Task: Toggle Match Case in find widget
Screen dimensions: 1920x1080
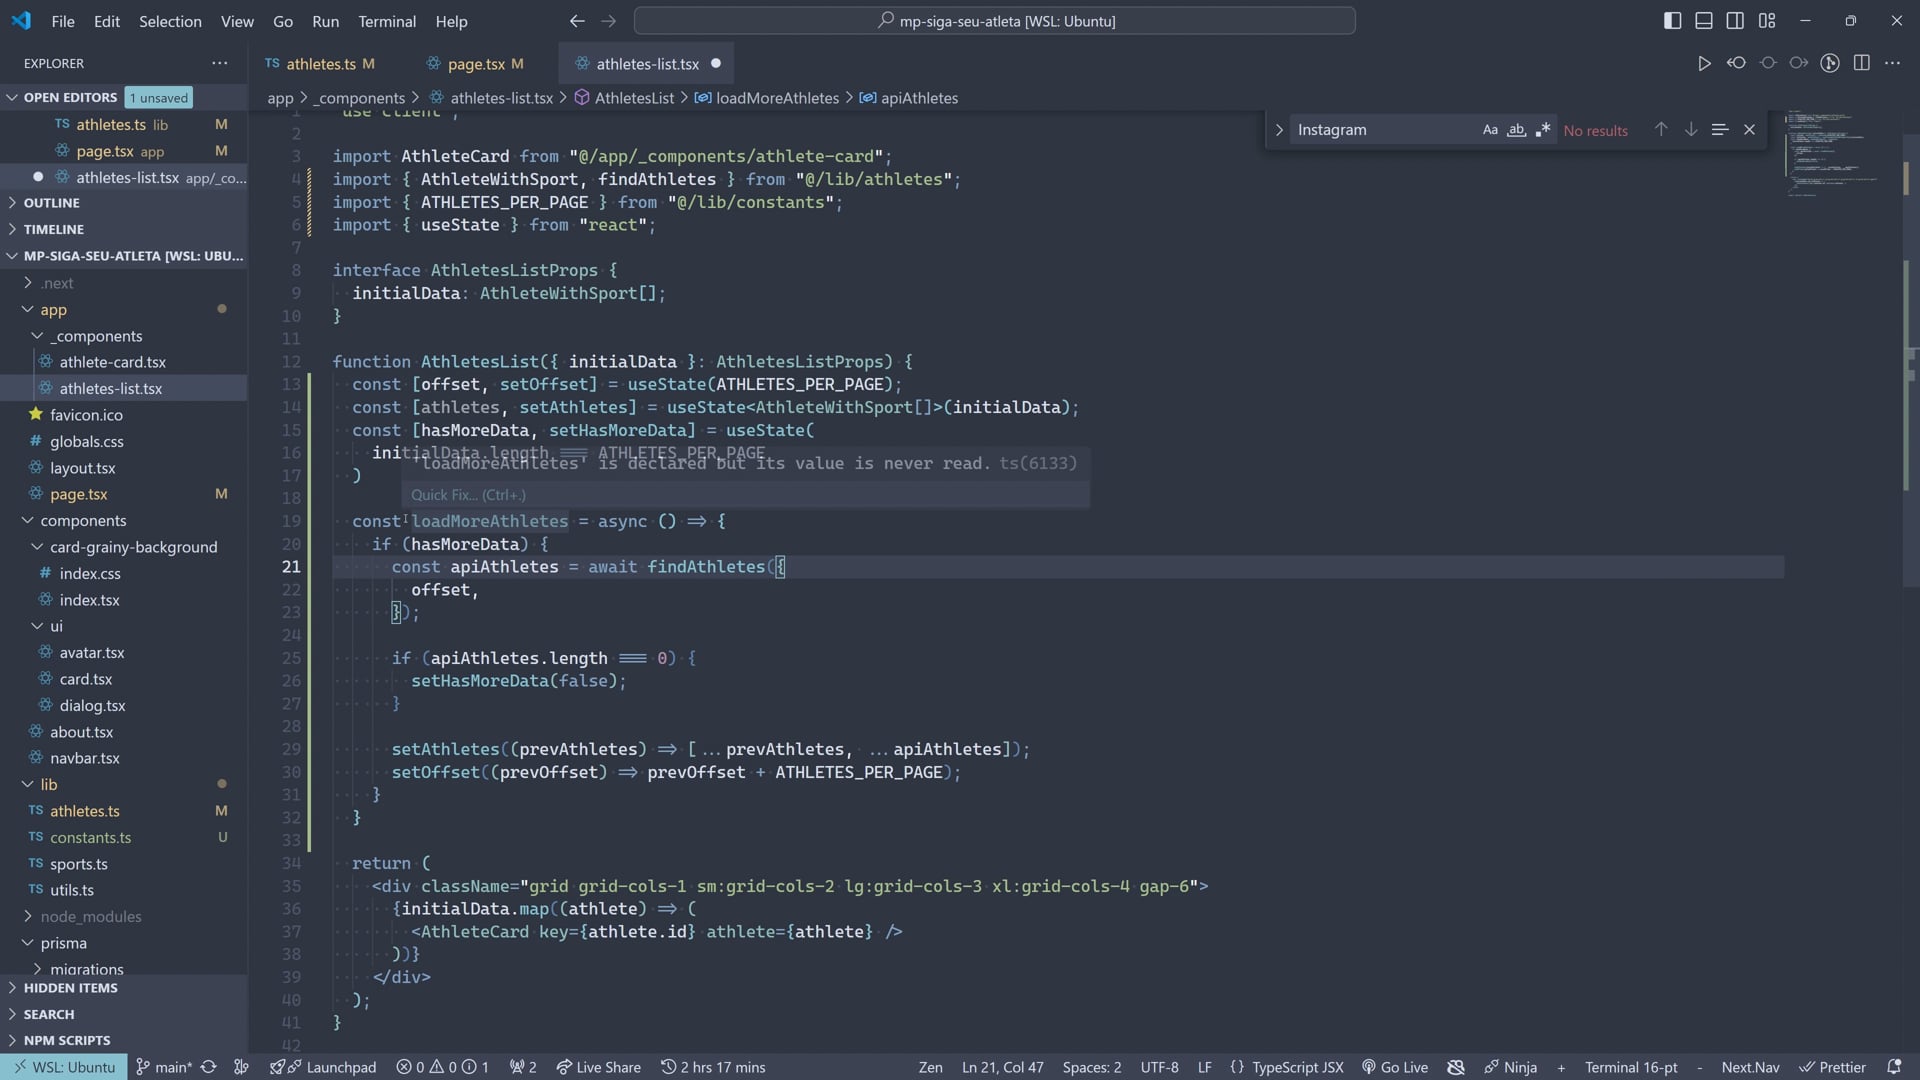Action: (x=1490, y=130)
